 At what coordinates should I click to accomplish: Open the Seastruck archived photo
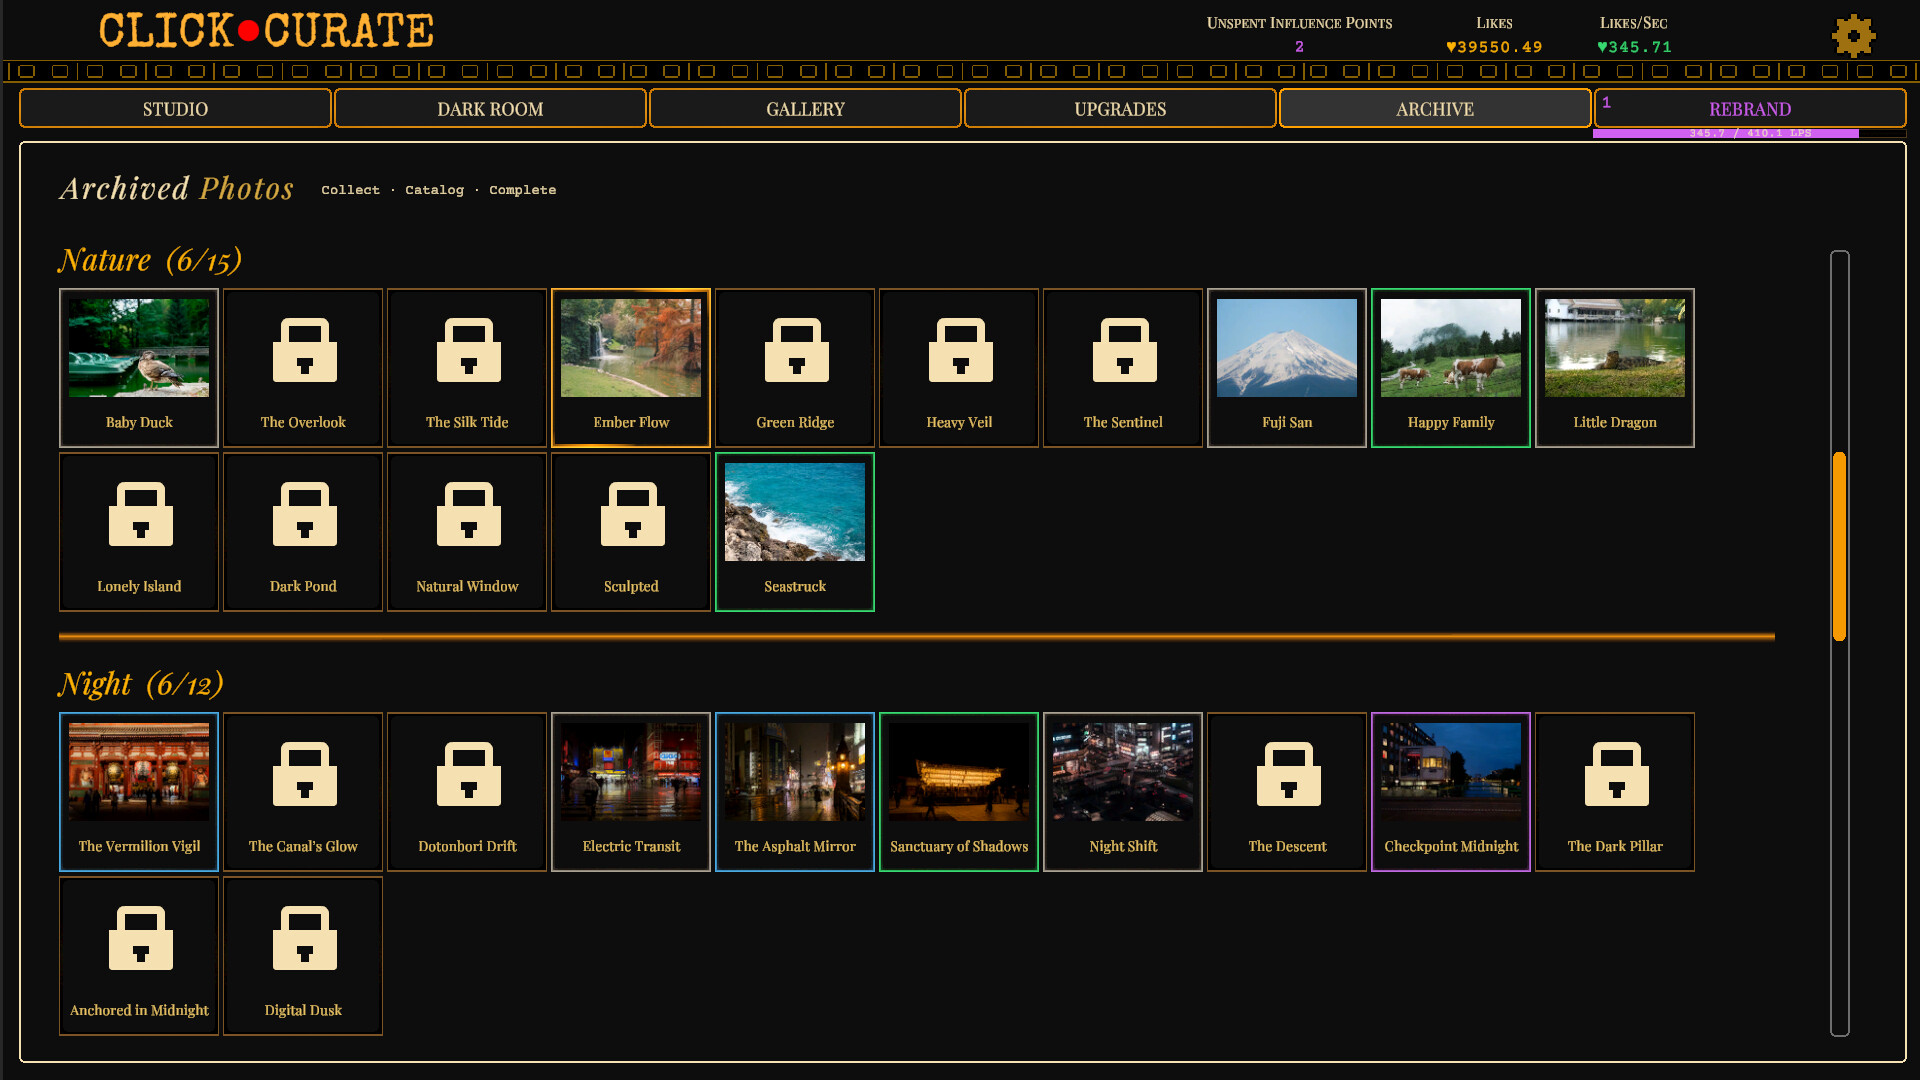point(795,512)
